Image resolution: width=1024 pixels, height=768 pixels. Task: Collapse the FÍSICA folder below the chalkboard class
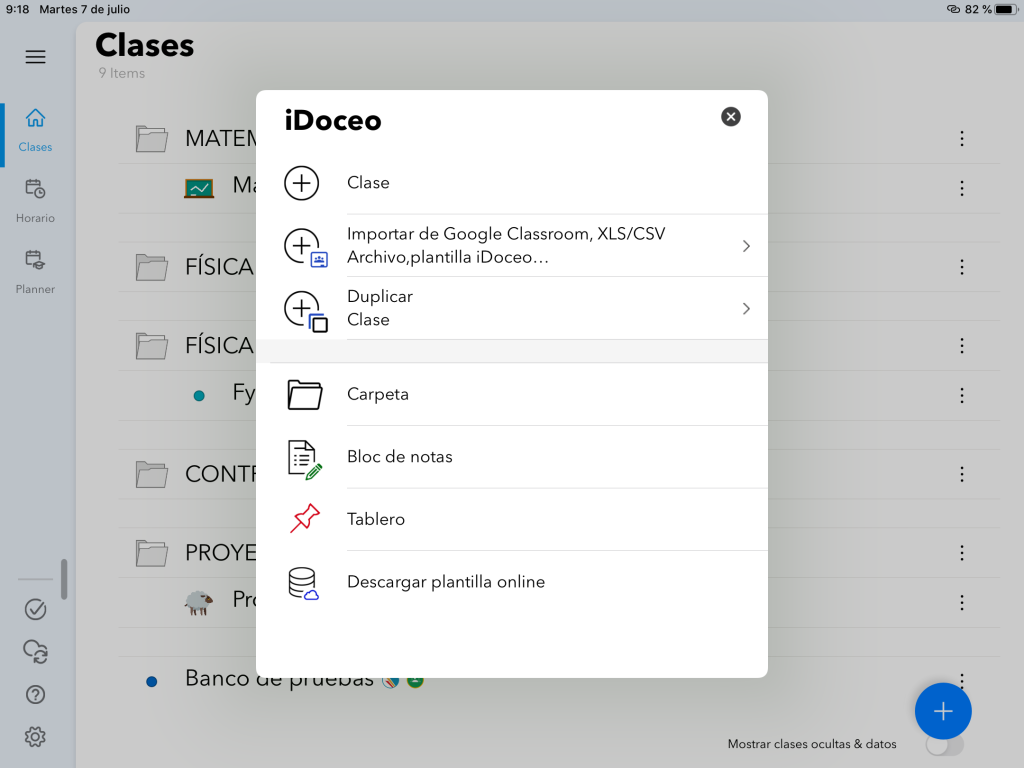(x=152, y=267)
